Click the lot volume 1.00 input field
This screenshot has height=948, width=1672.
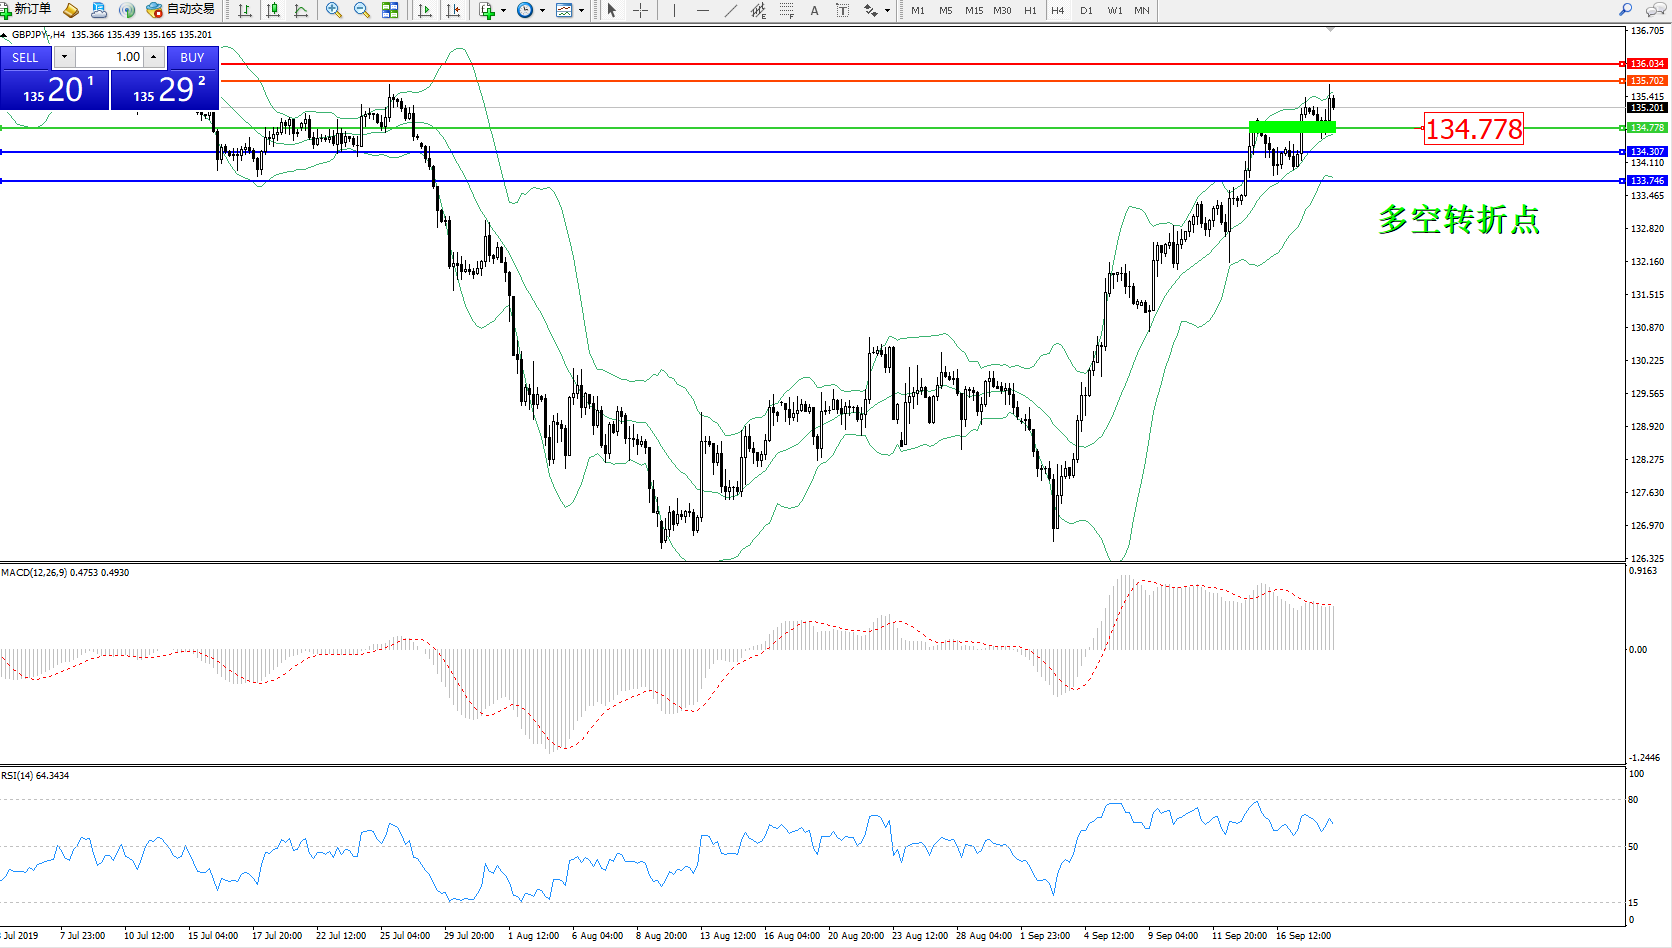[x=110, y=57]
